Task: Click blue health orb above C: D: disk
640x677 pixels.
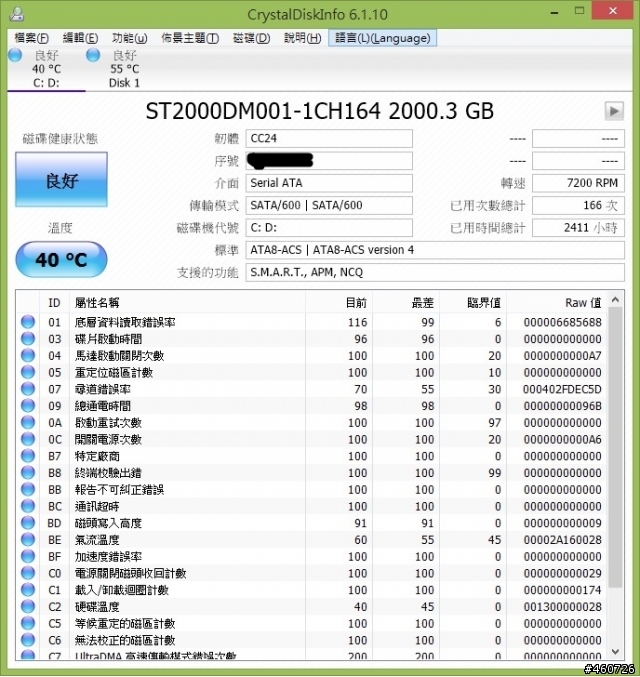Action: (x=15, y=55)
